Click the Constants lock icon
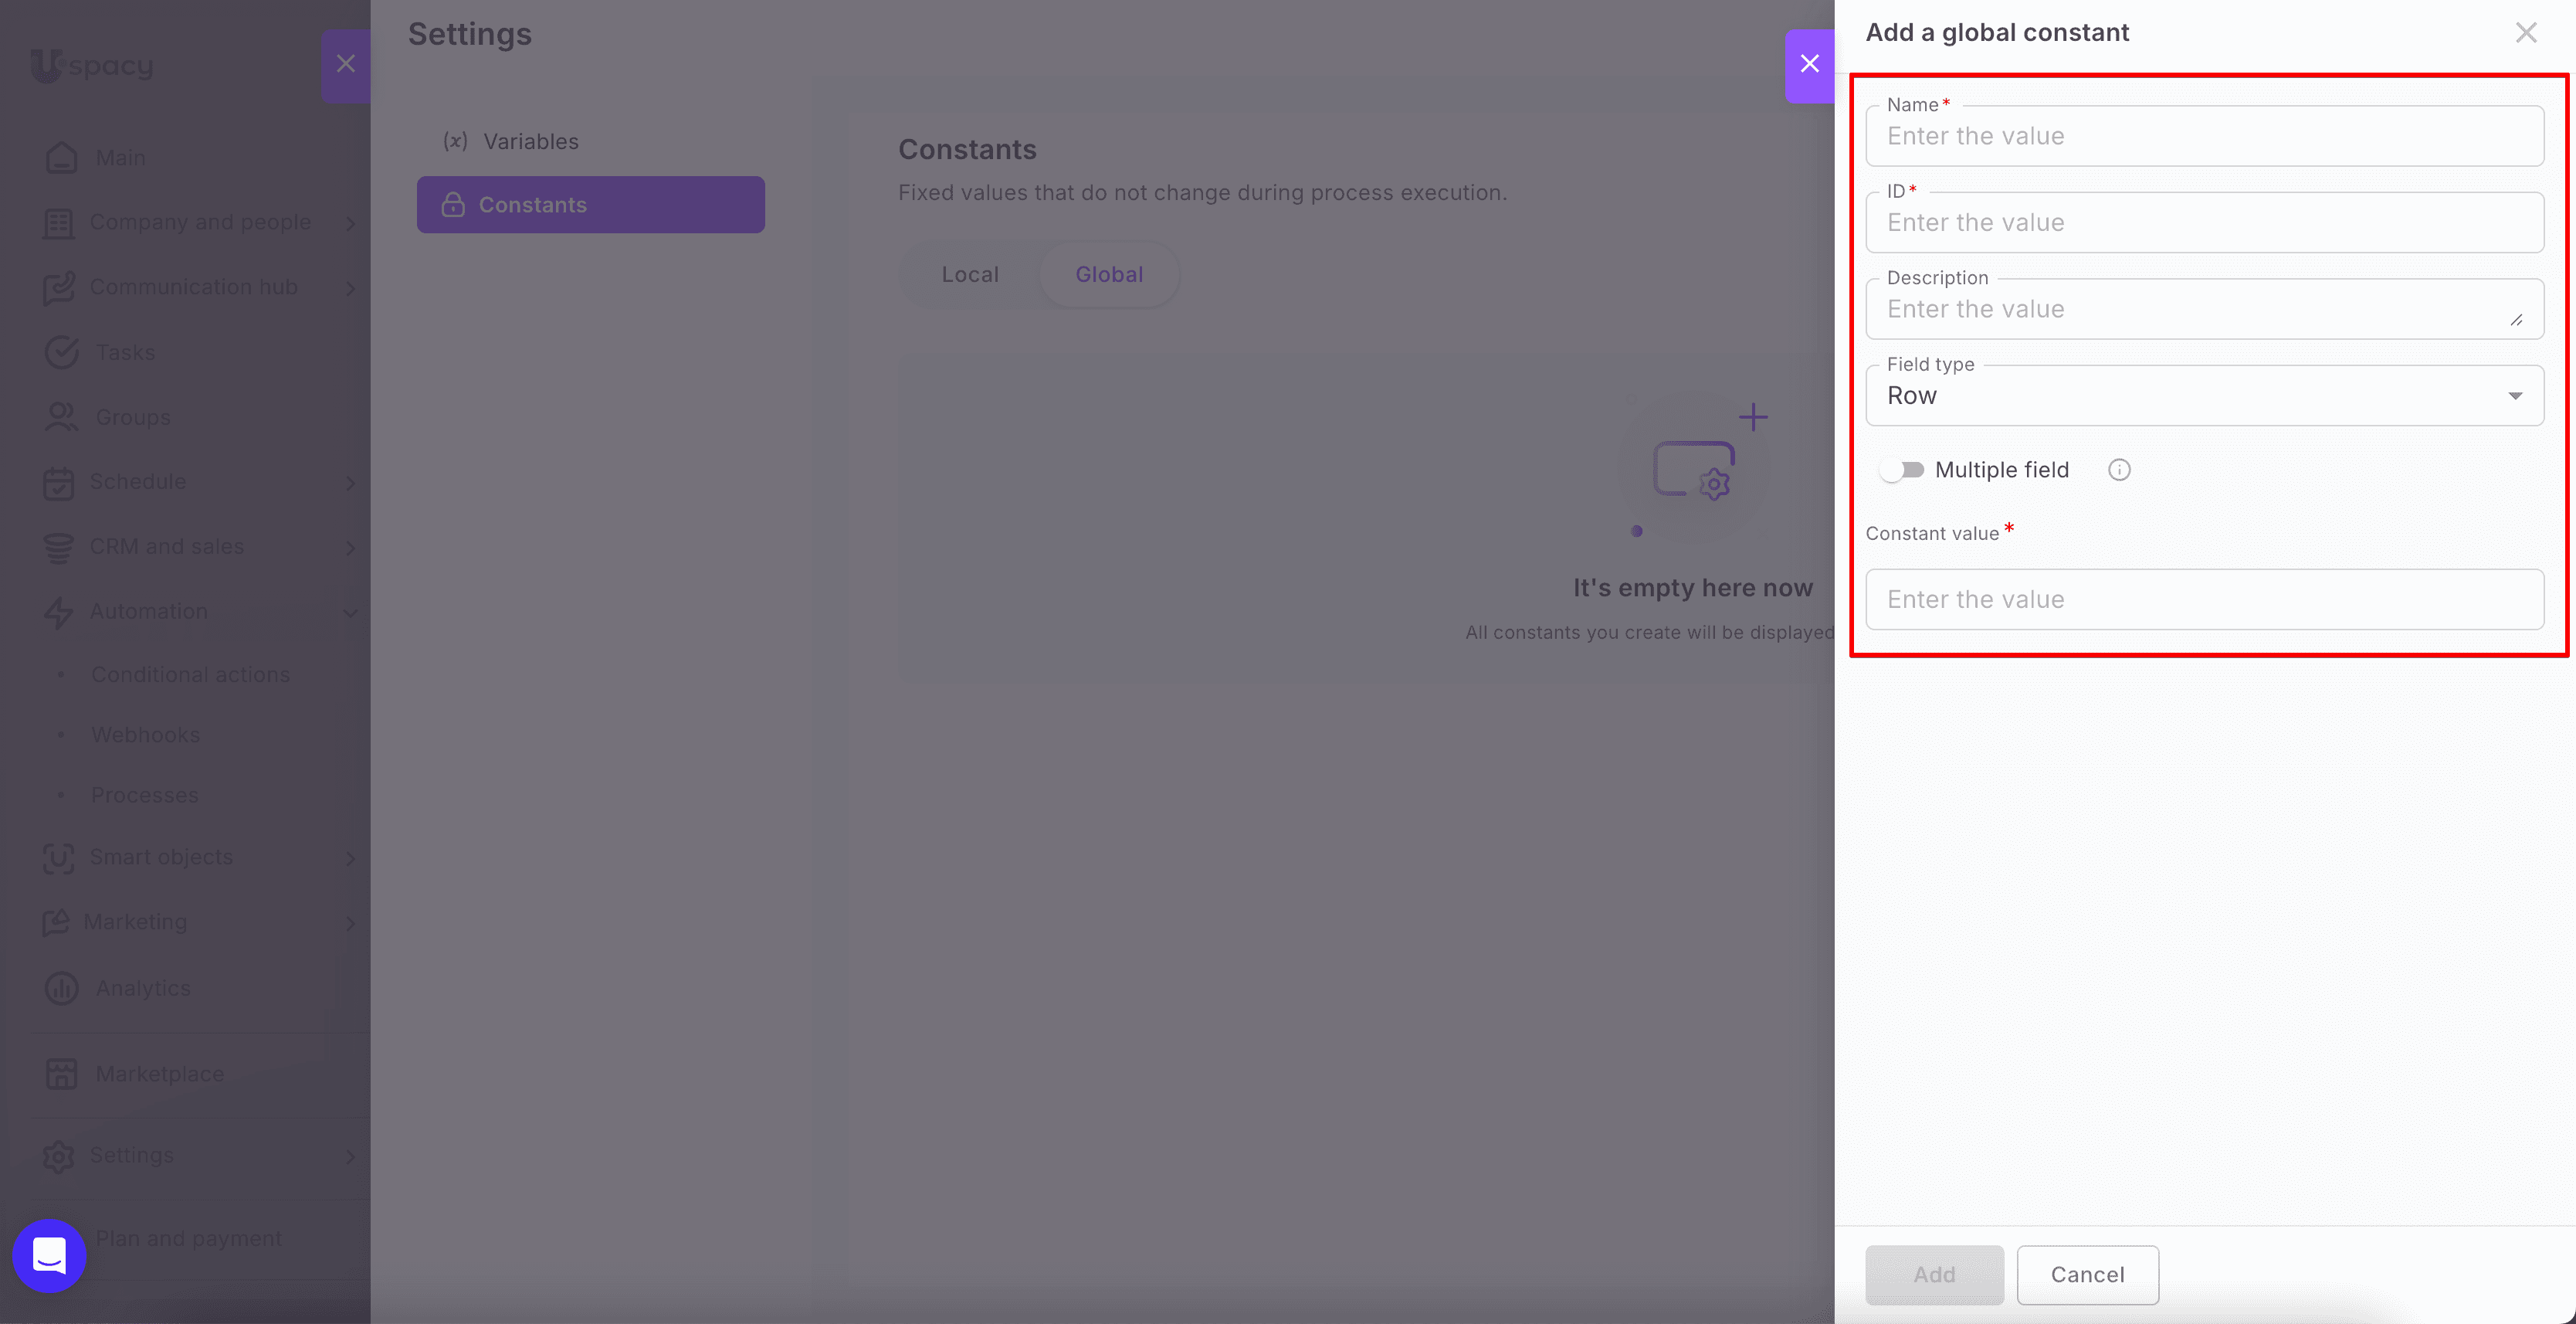 453,205
